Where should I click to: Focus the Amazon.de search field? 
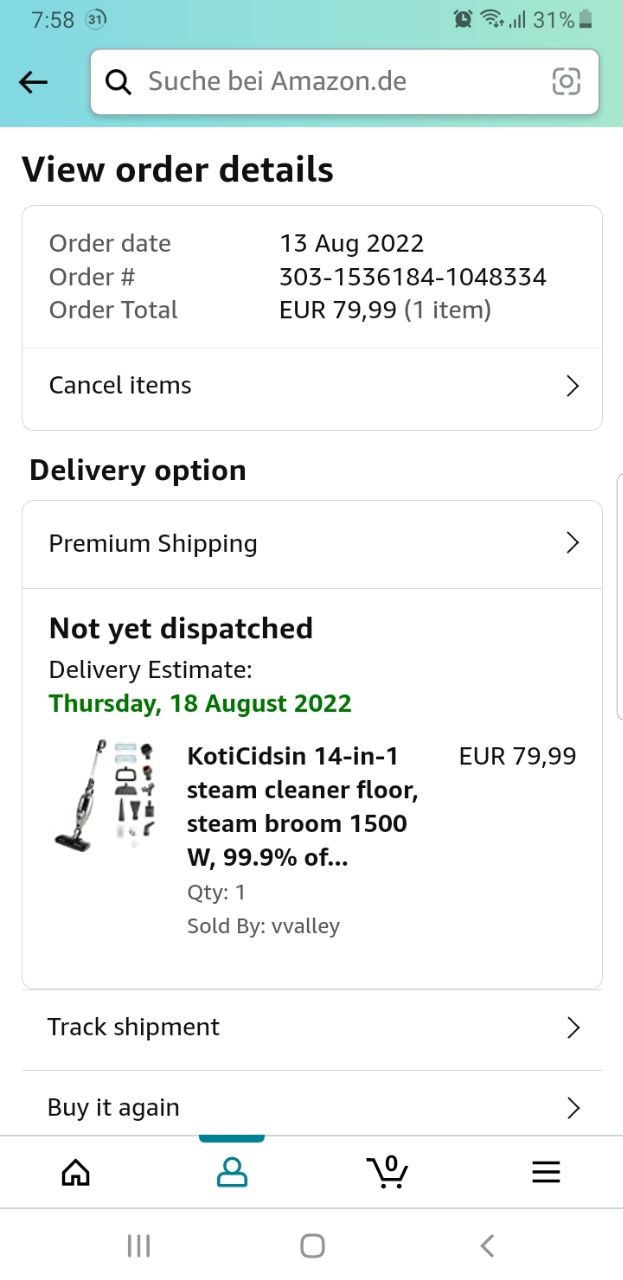(340, 82)
